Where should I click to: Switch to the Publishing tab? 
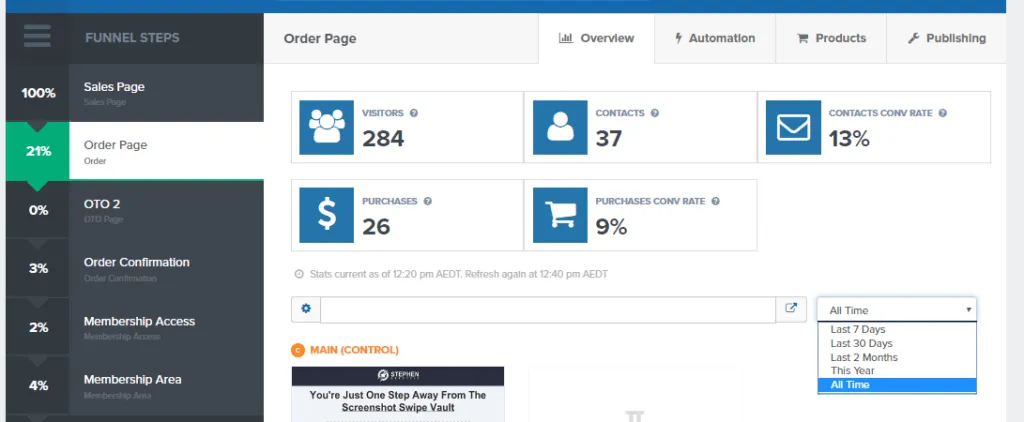tap(946, 39)
